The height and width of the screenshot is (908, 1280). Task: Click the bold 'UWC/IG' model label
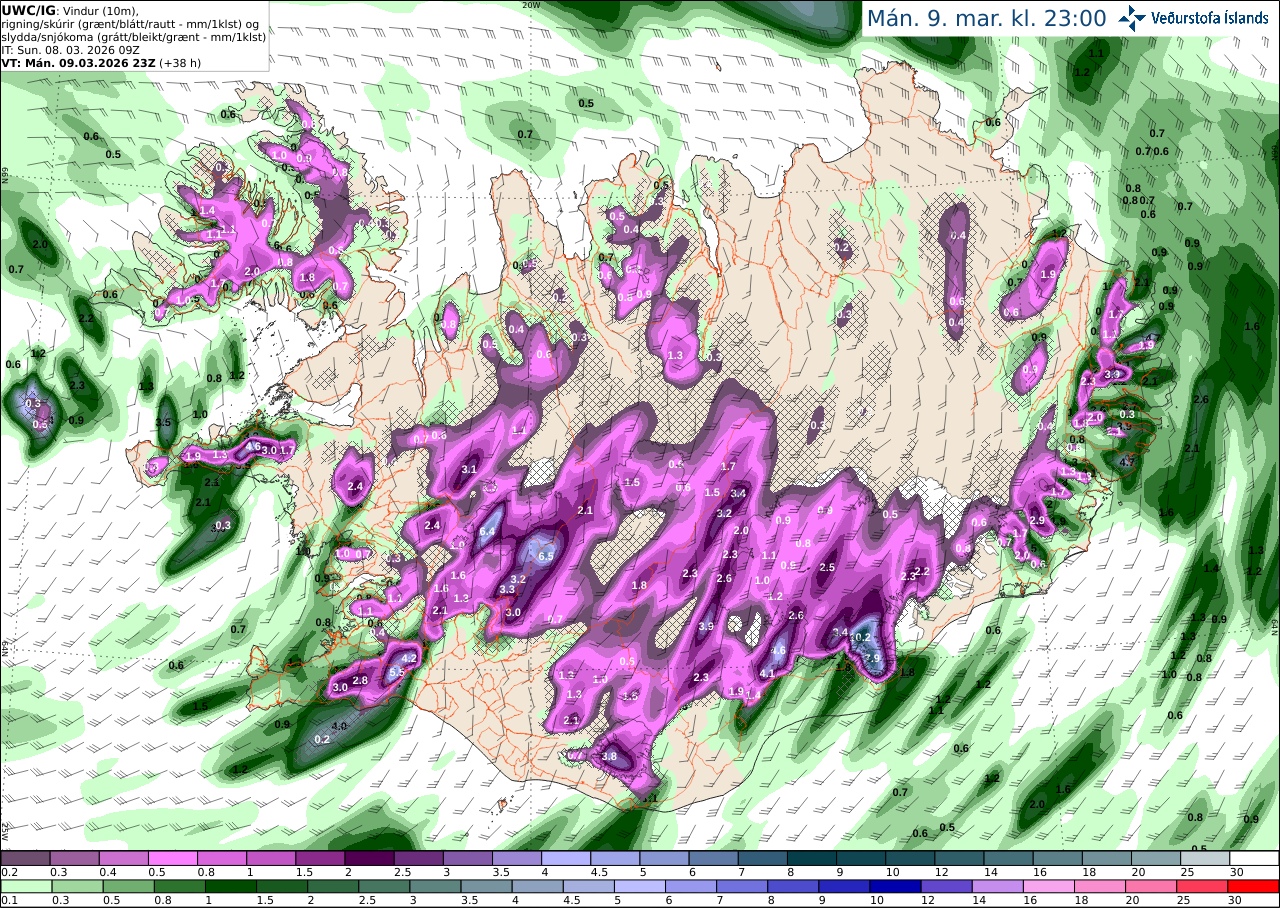point(27,10)
